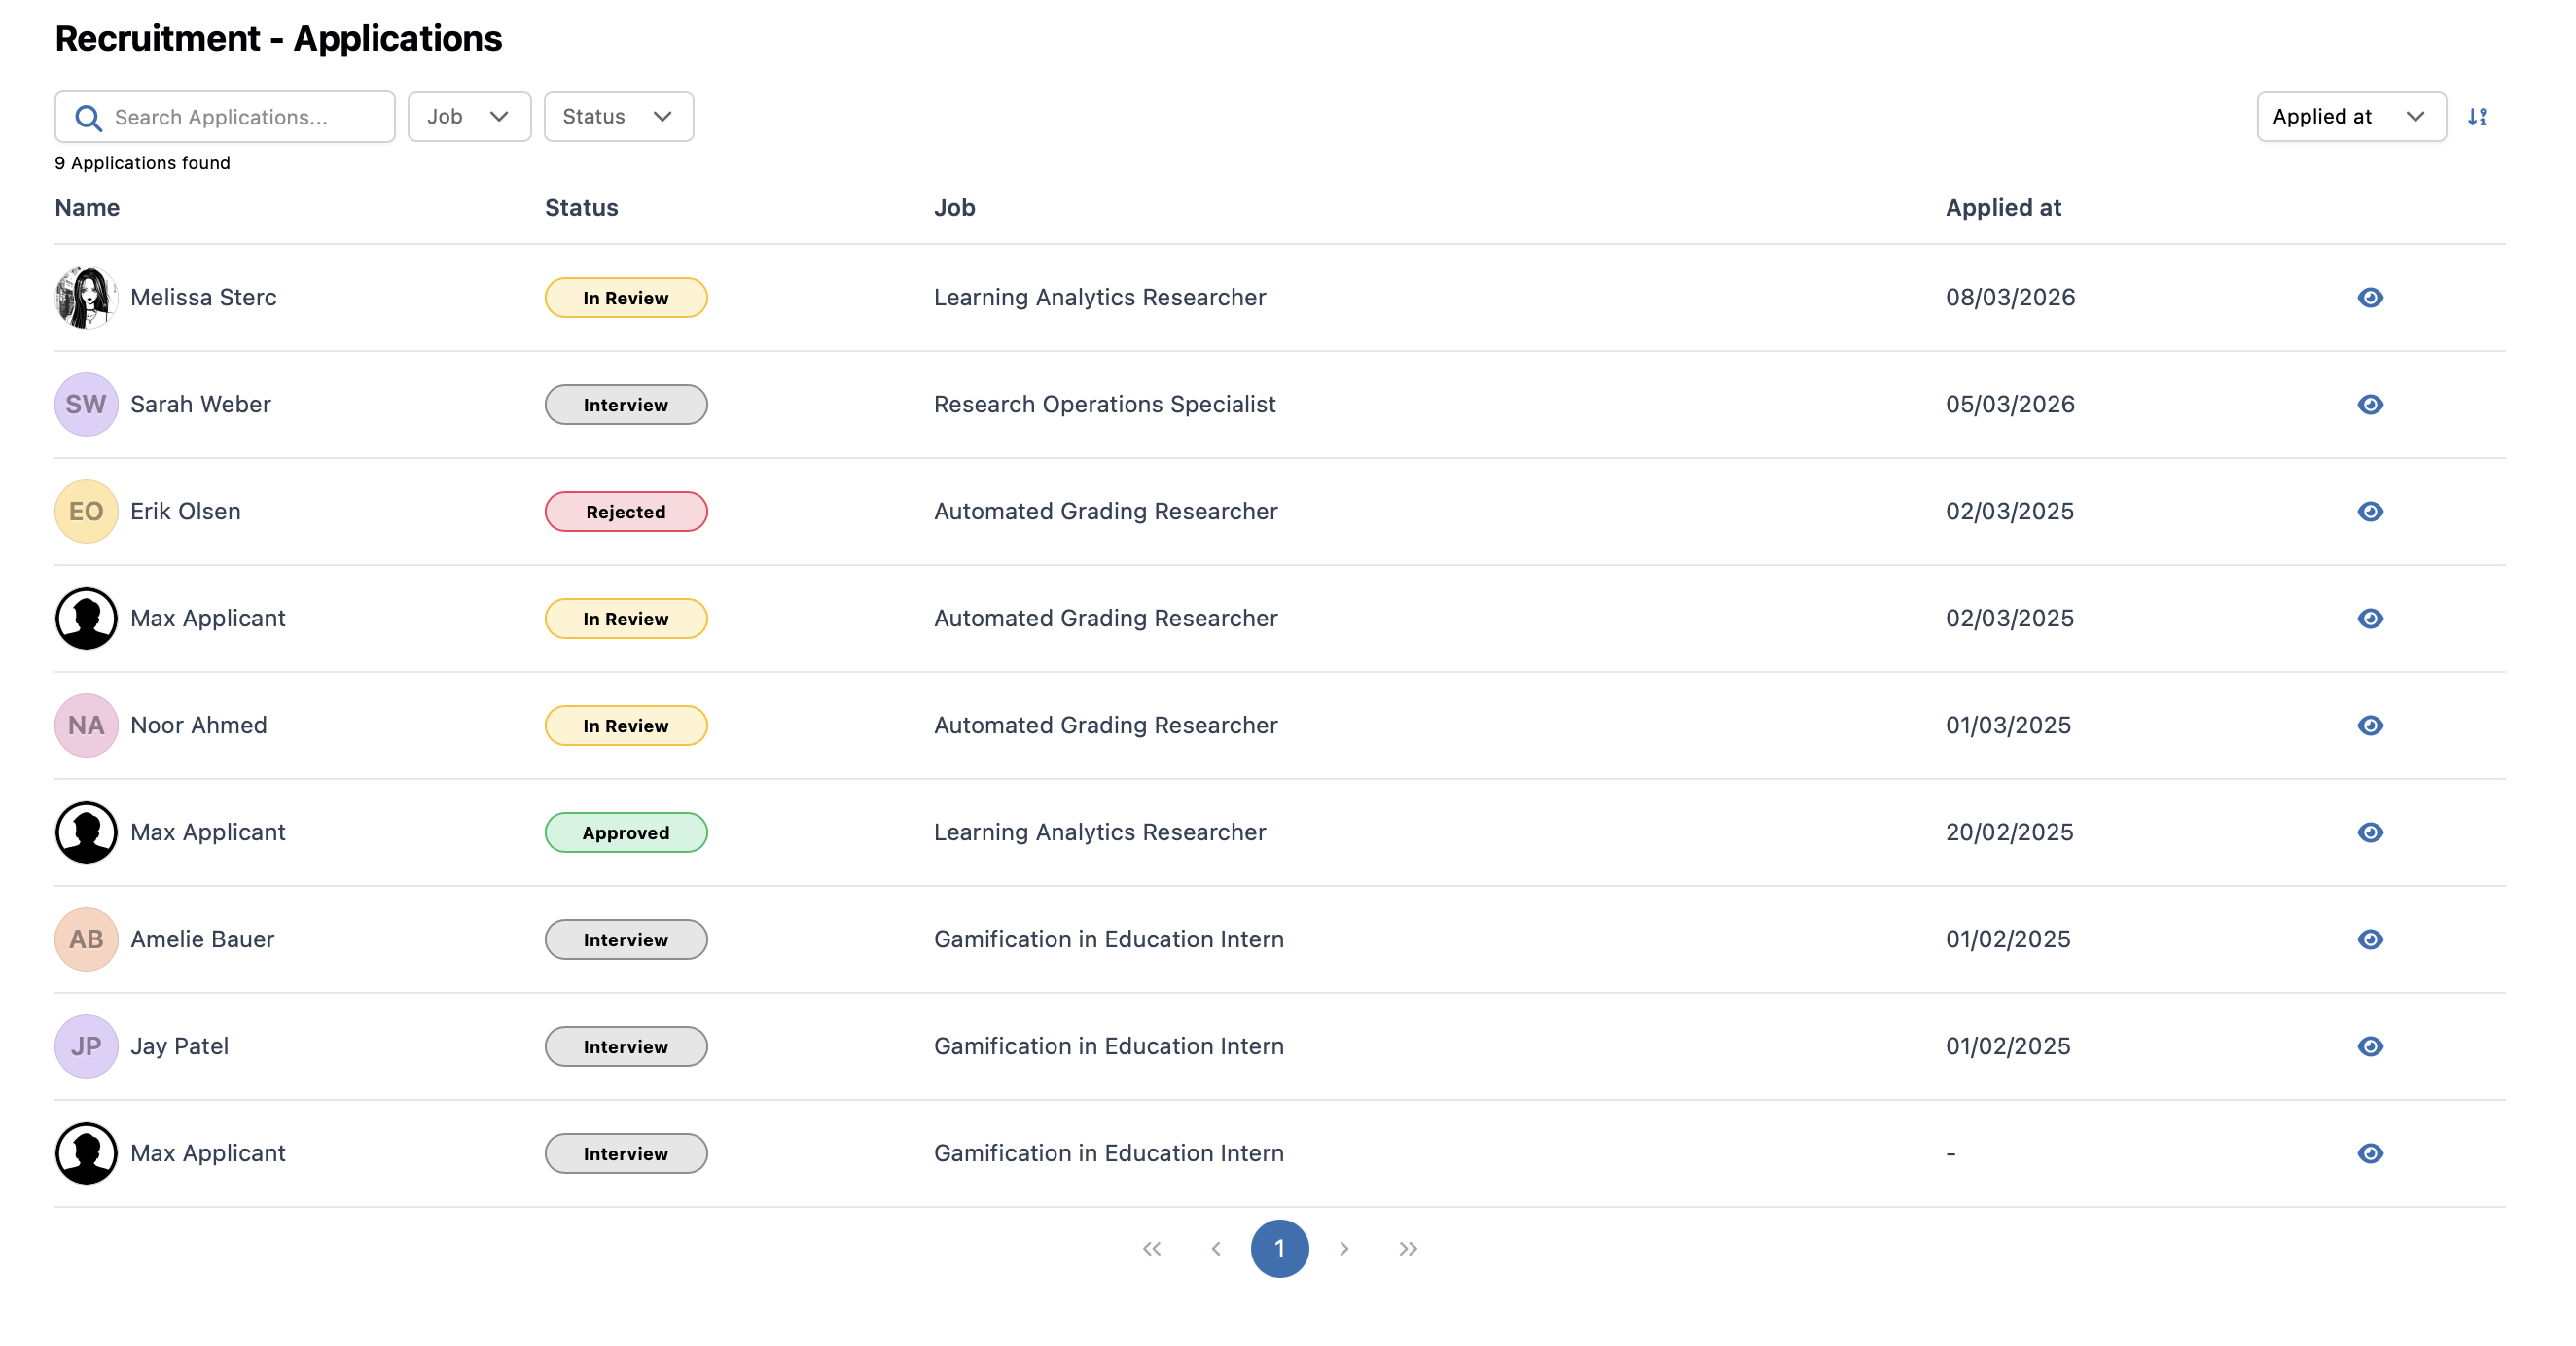Viewport: 2576px width, 1346px height.
Task: Toggle the sort direction icon near Applied at
Action: 2478,116
